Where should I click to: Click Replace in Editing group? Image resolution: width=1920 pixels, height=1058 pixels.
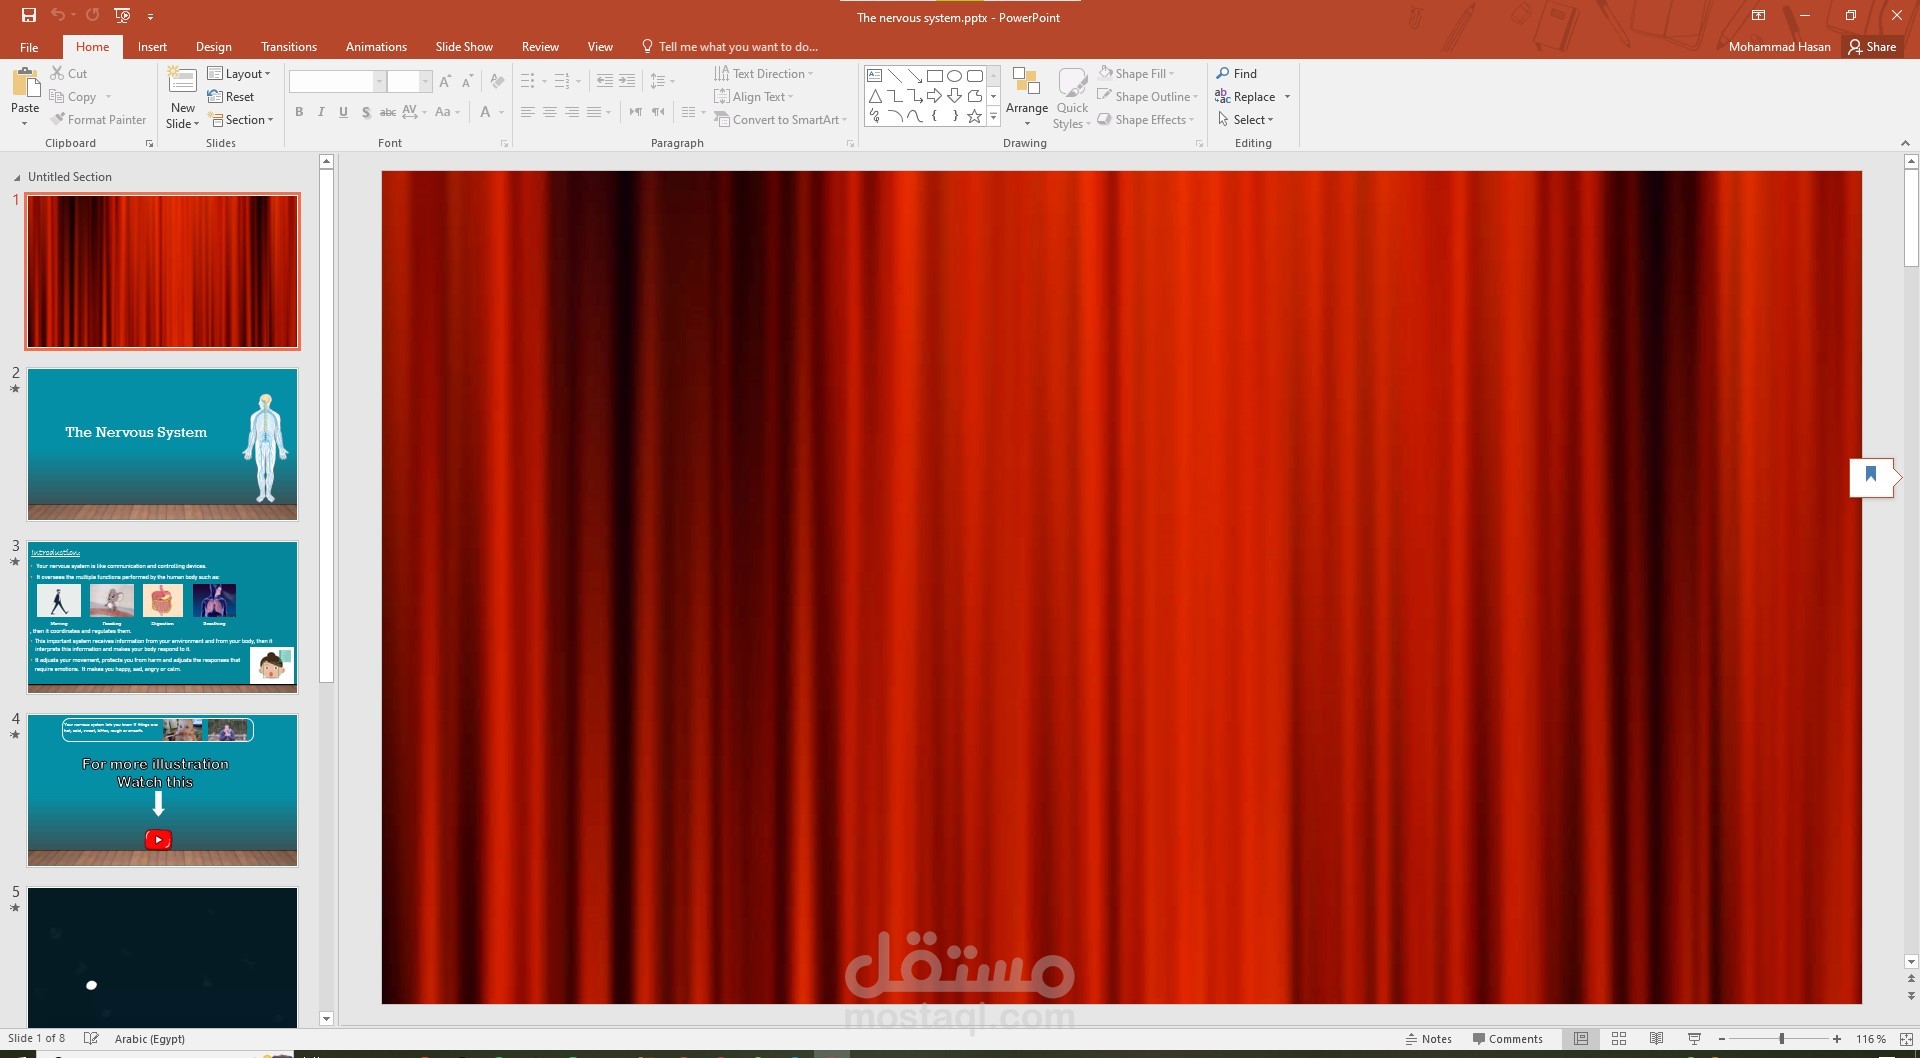pyautogui.click(x=1246, y=96)
